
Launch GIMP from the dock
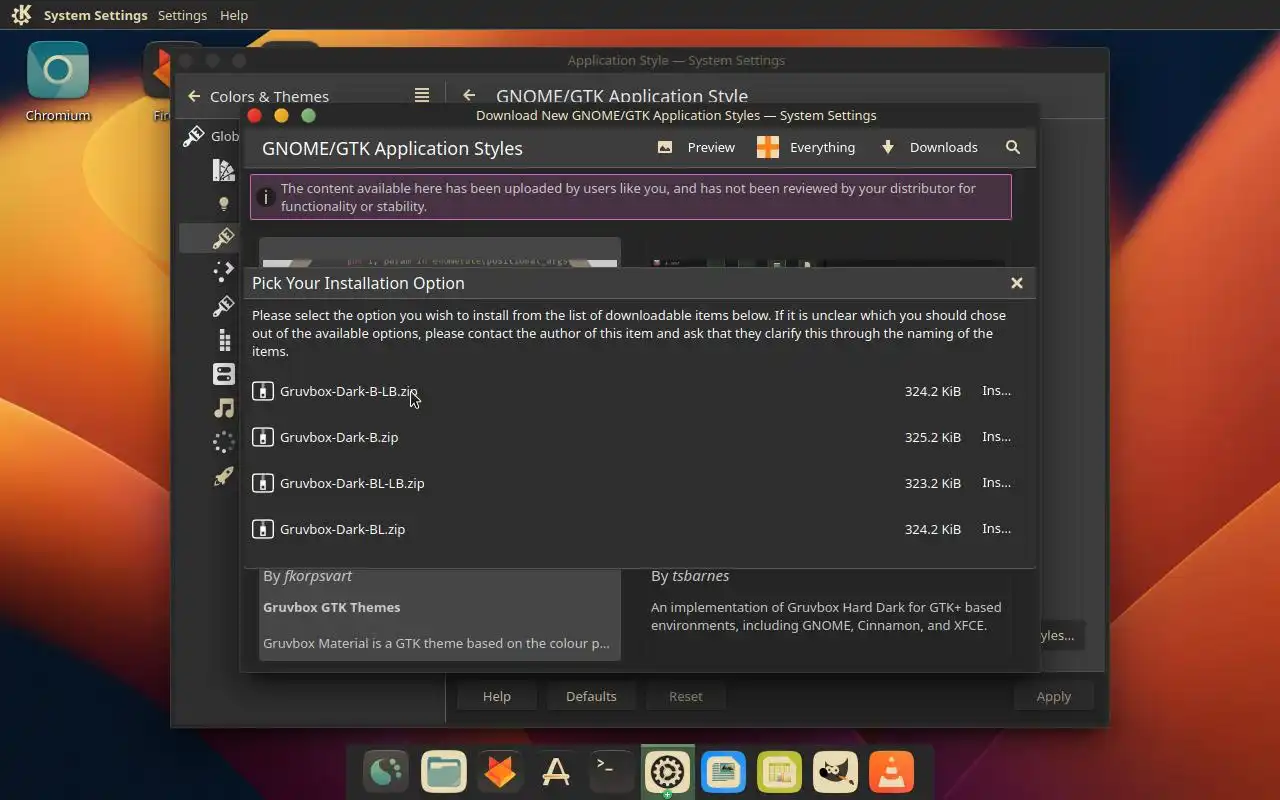835,772
